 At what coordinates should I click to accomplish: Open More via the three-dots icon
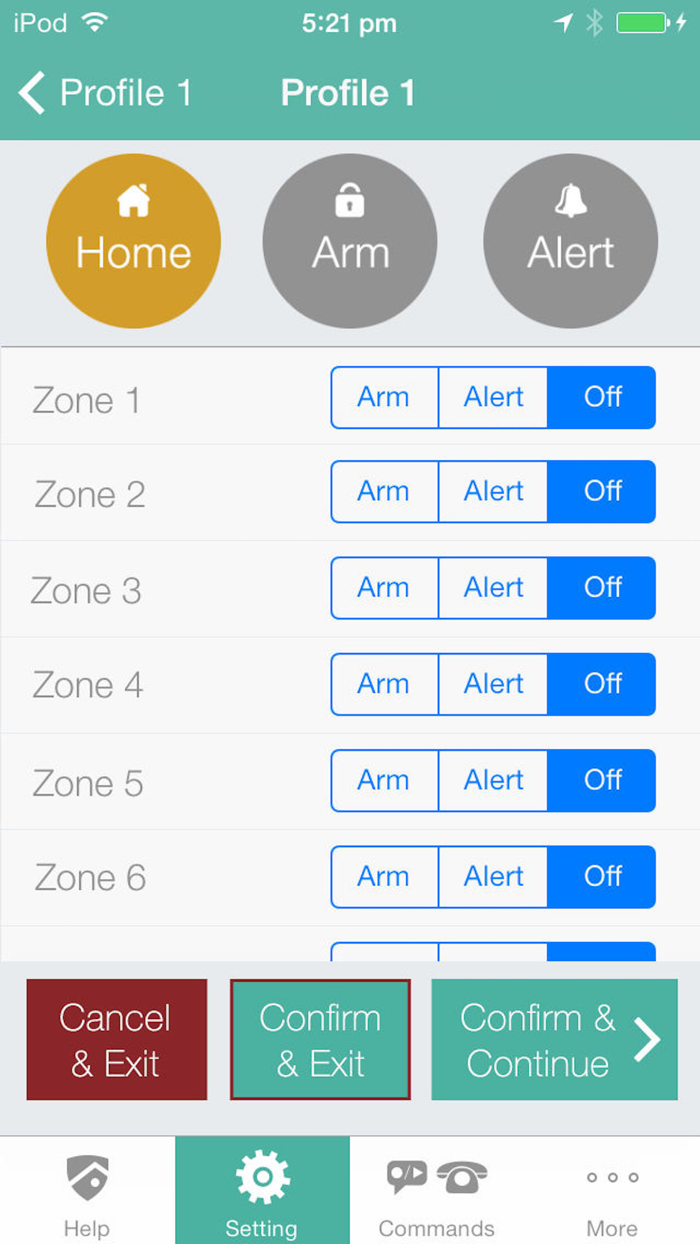[612, 1177]
